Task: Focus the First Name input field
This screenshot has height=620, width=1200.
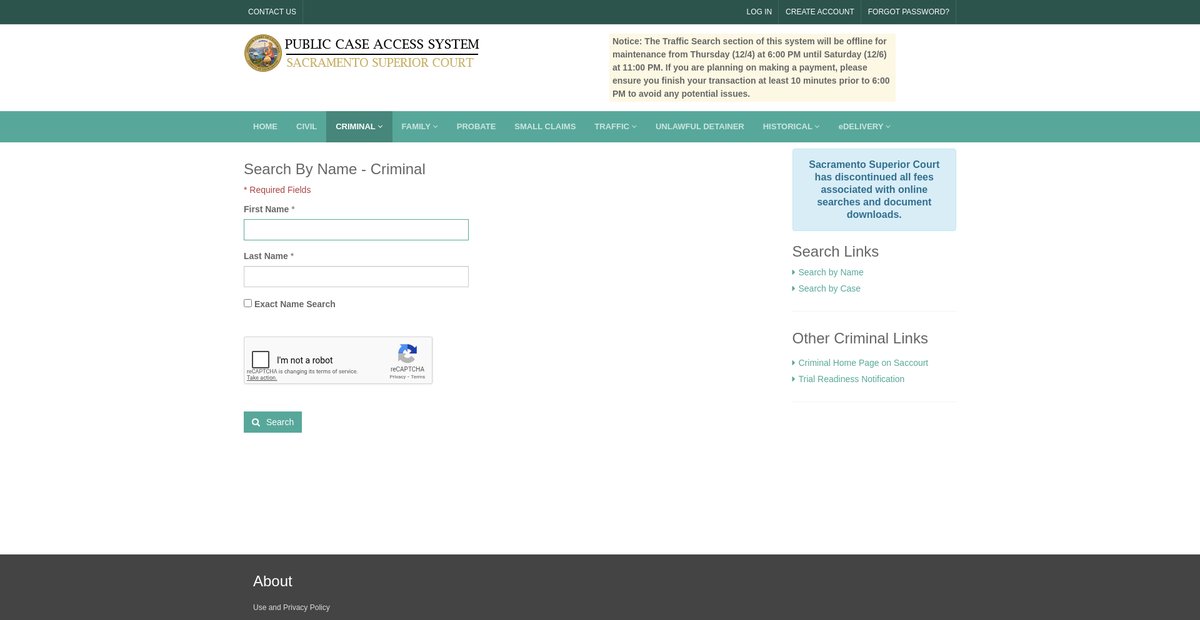Action: [356, 230]
